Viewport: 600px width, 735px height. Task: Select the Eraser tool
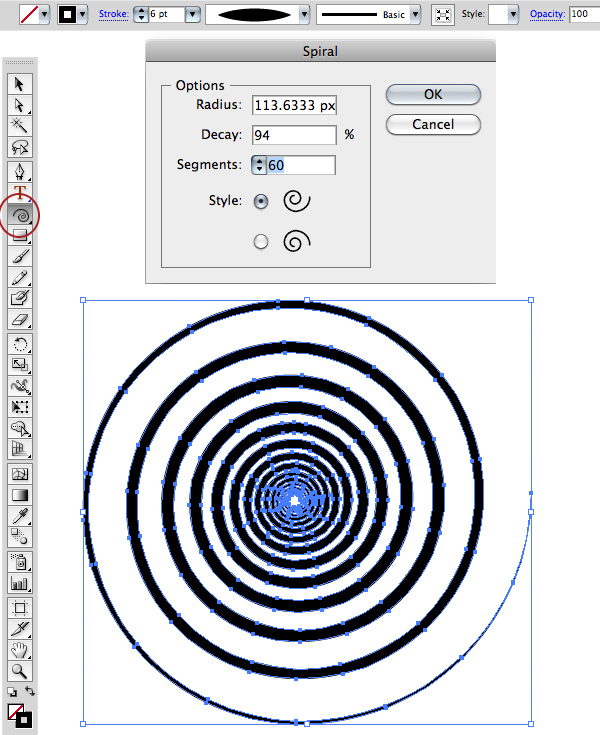(x=20, y=320)
